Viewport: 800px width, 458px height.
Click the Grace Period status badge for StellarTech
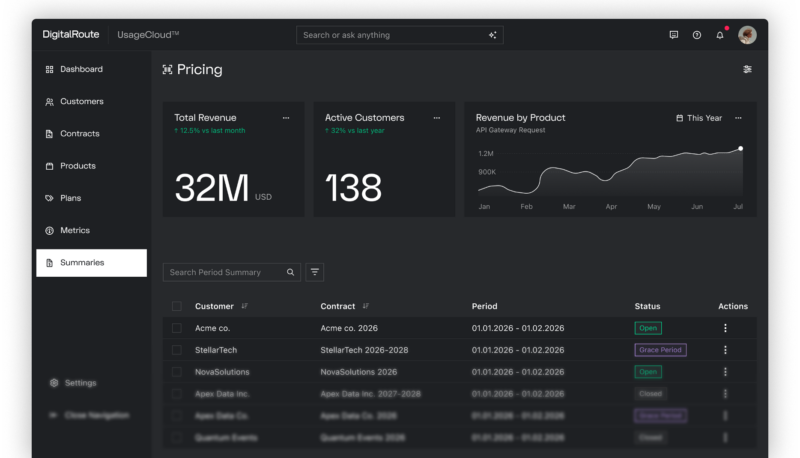[660, 350]
